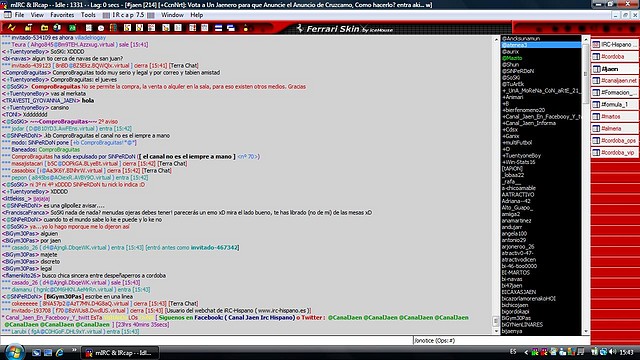640x360 pixels.
Task: Select user +Animari in the nick list
Action: pyautogui.click(x=513, y=97)
